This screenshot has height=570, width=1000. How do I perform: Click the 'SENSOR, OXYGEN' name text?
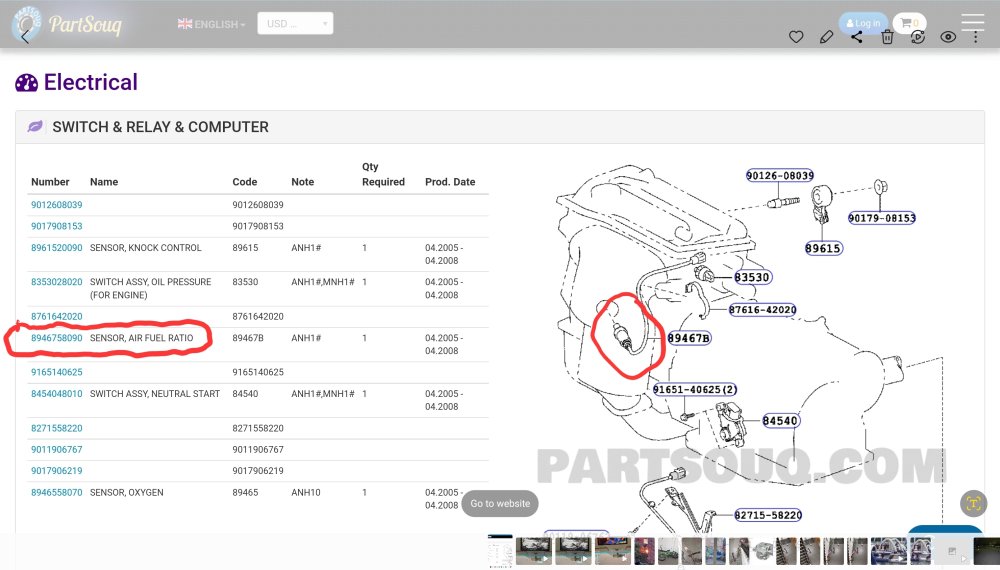pyautogui.click(x=126, y=493)
